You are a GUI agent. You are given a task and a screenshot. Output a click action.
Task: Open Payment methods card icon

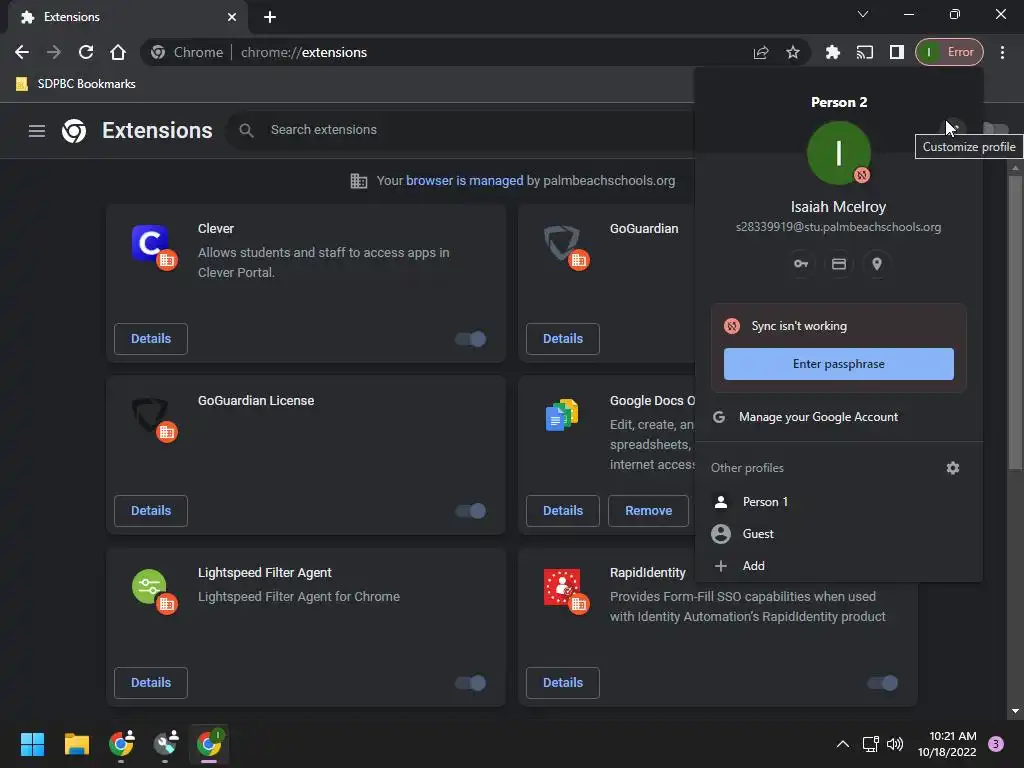click(x=839, y=264)
